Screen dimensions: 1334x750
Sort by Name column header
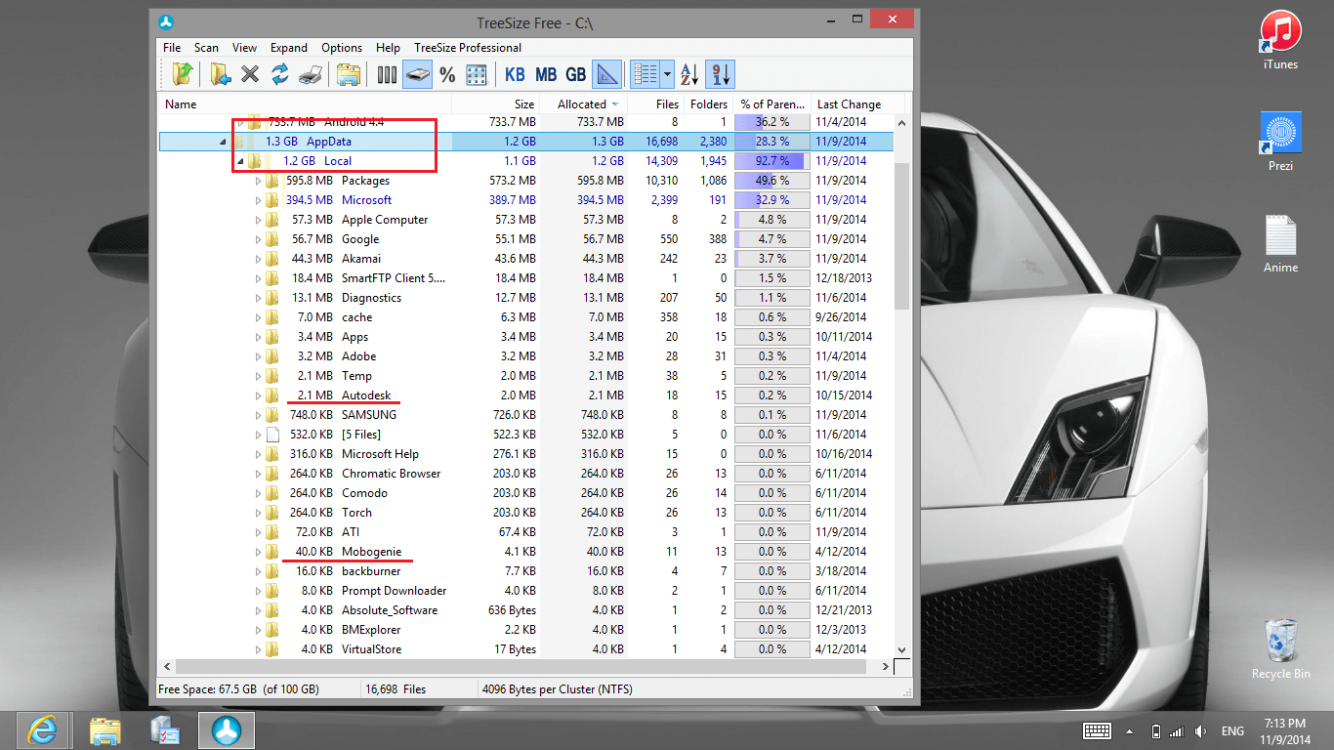305,104
